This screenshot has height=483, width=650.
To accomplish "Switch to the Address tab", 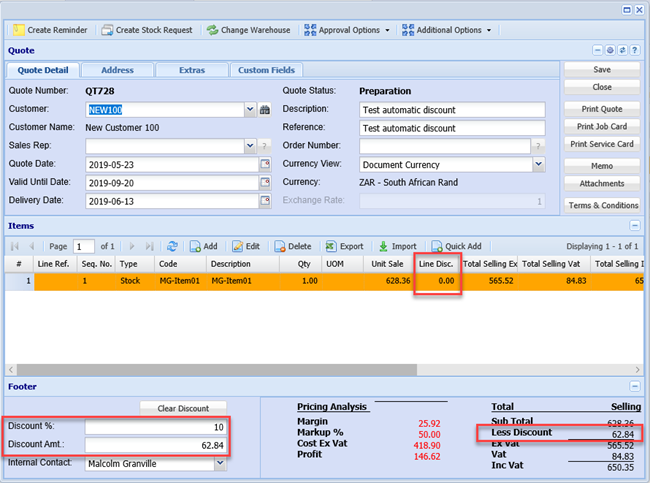I will coord(117,70).
